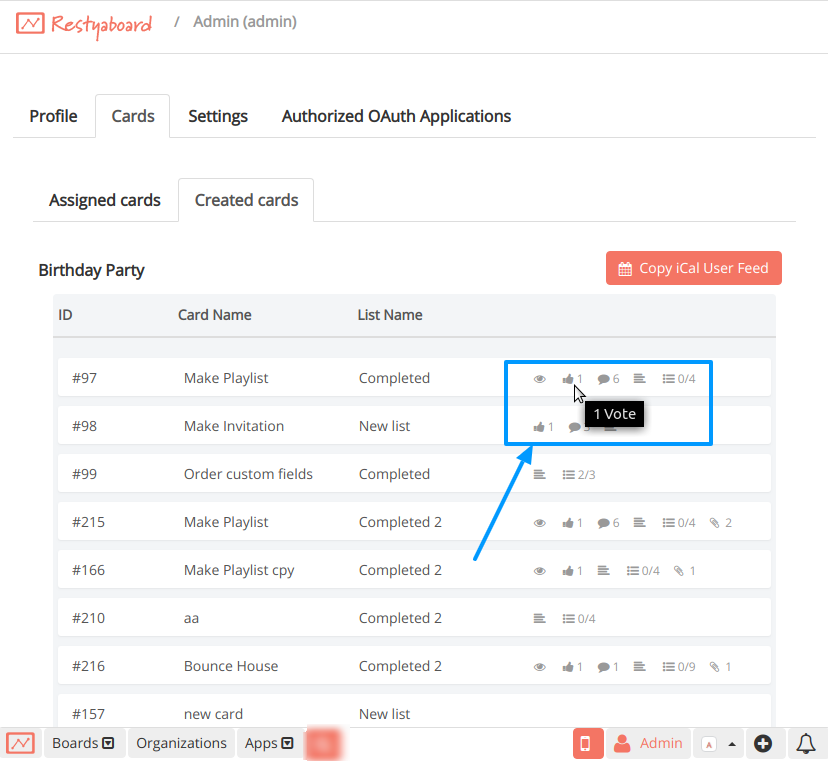Image resolution: width=828 pixels, height=761 pixels.
Task: Click Copy iCal User Feed button
Action: click(693, 268)
